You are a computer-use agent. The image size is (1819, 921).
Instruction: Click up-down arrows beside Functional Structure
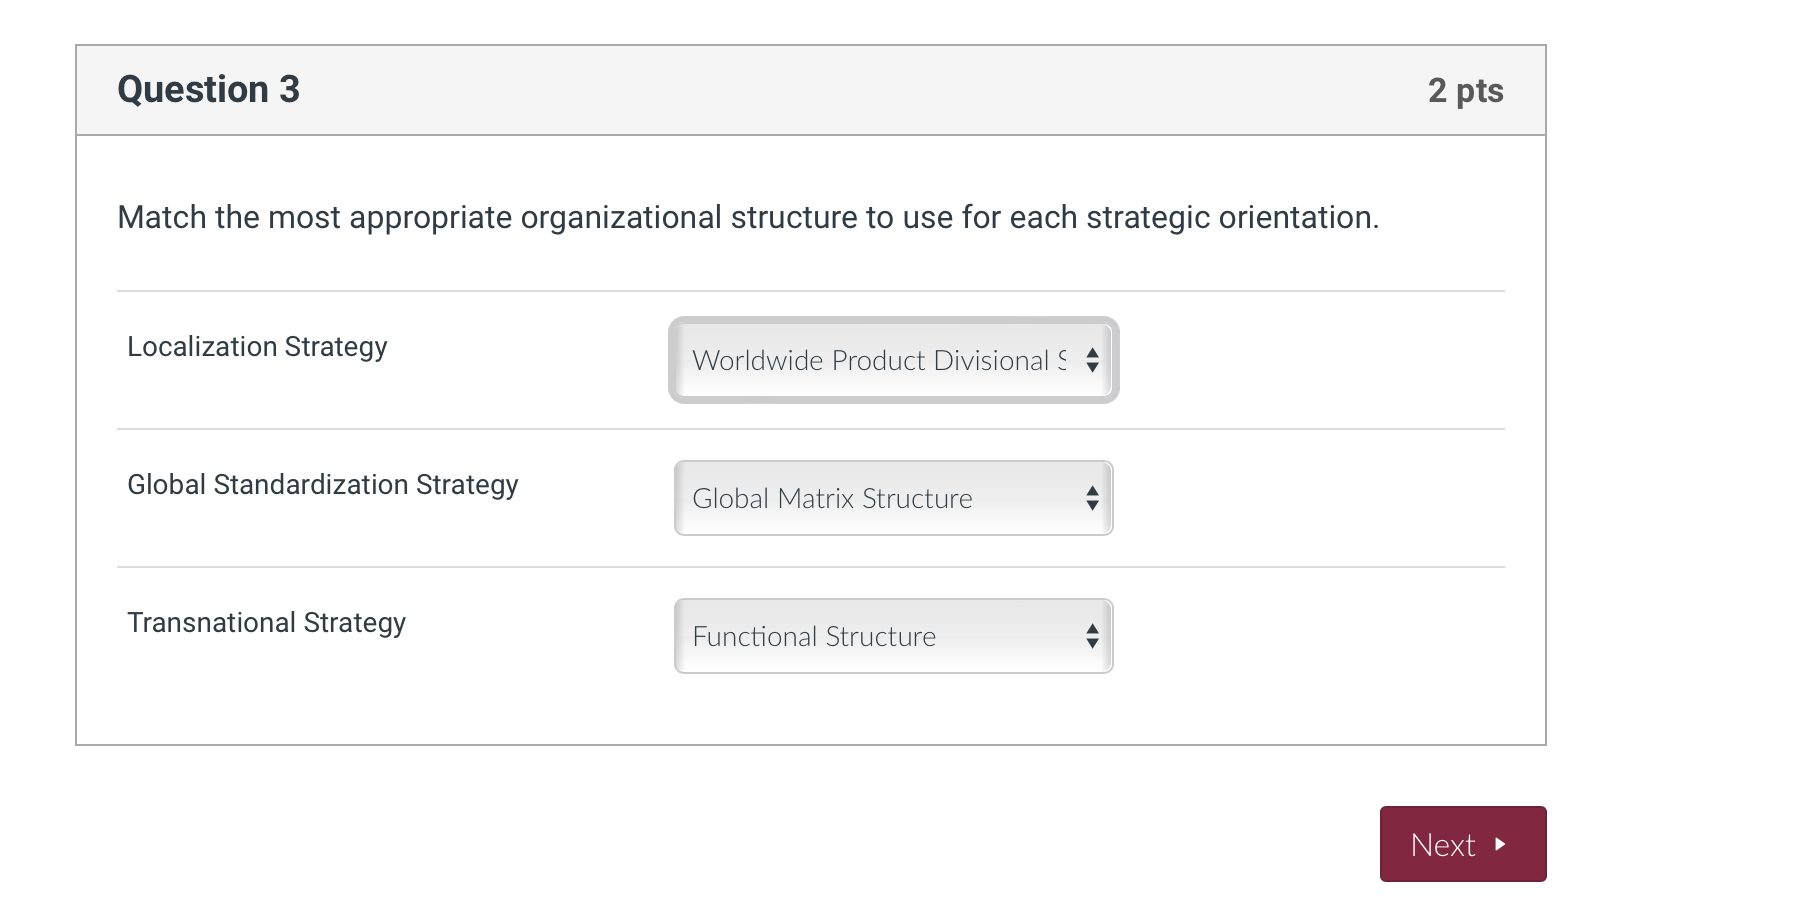1092,636
